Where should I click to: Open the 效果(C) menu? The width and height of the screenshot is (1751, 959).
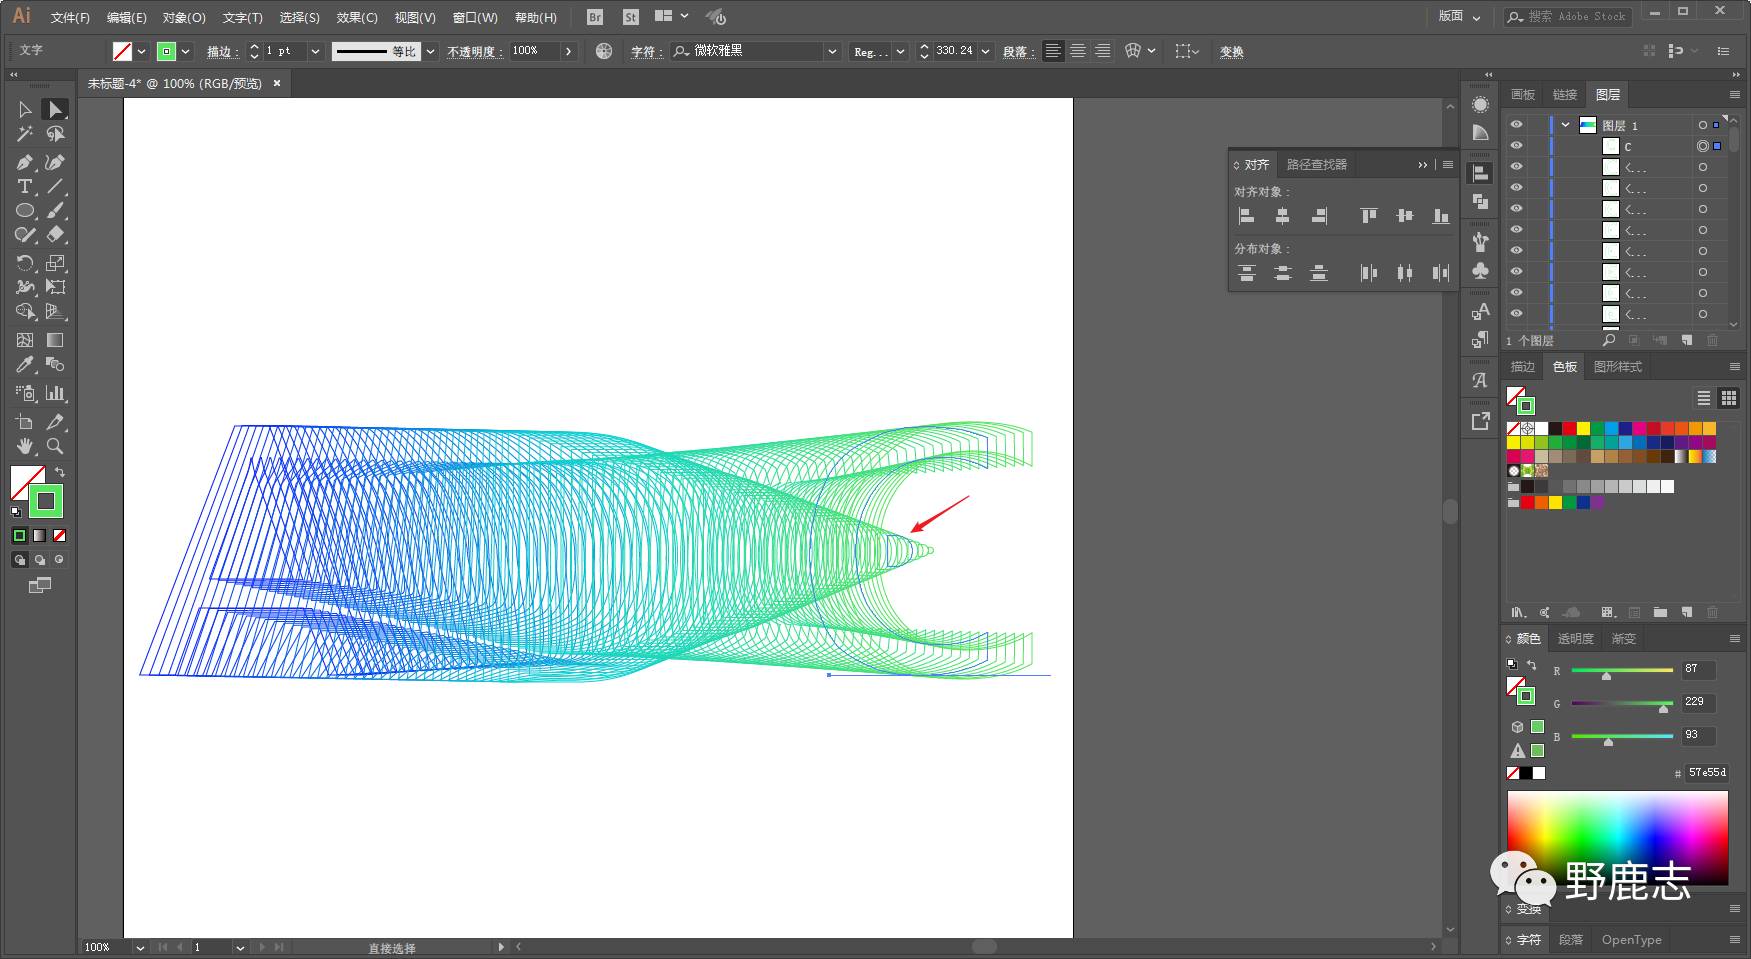point(357,18)
